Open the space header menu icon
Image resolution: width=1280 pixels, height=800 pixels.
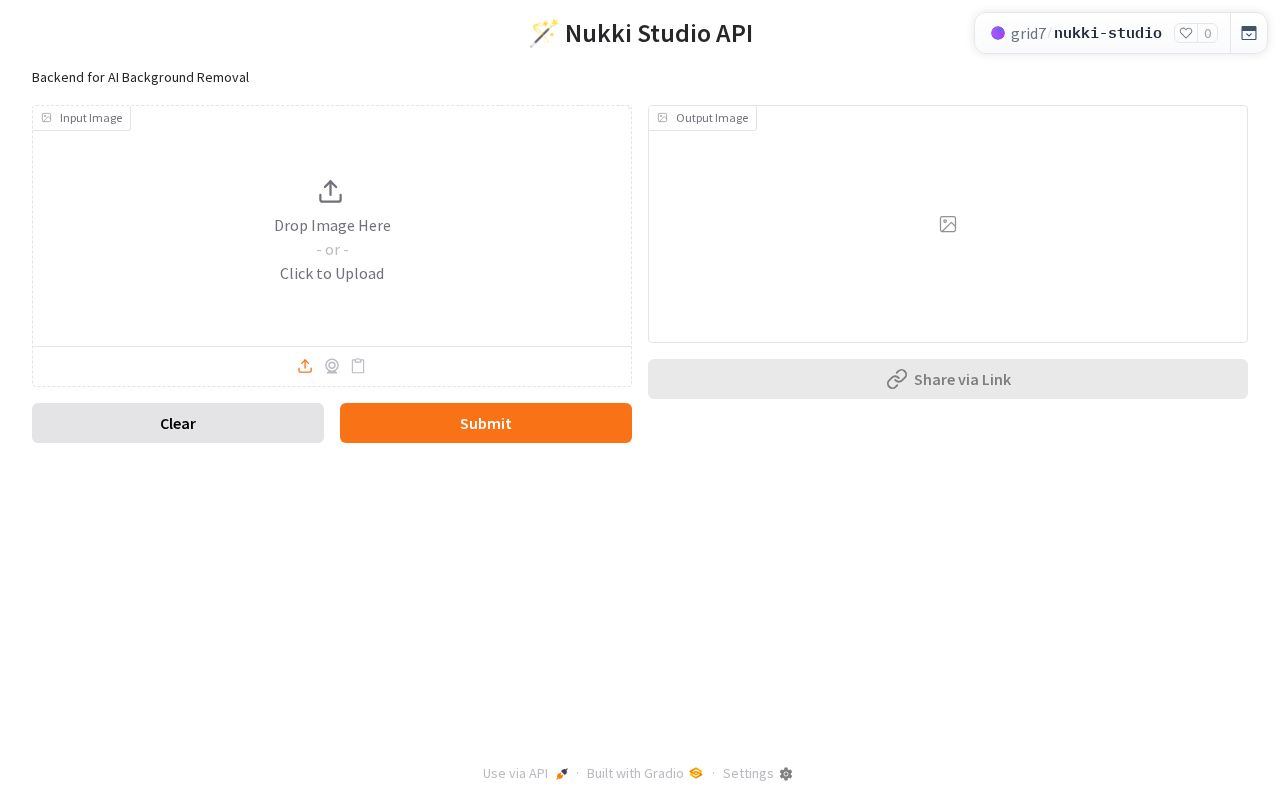(1249, 33)
